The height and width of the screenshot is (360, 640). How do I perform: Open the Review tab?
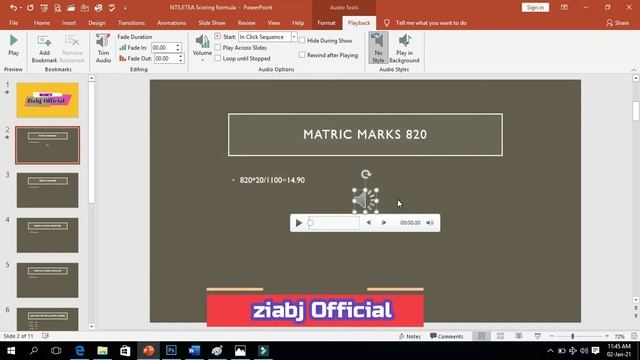[x=247, y=23]
